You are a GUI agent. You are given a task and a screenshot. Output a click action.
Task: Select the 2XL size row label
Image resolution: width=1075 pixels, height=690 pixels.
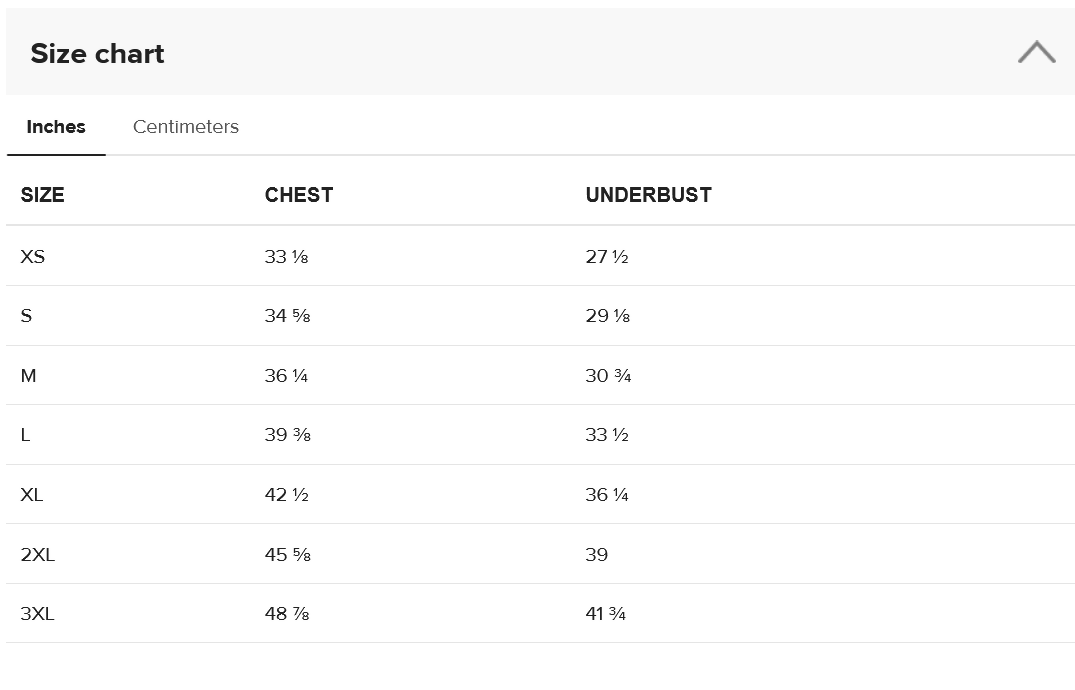click(38, 555)
